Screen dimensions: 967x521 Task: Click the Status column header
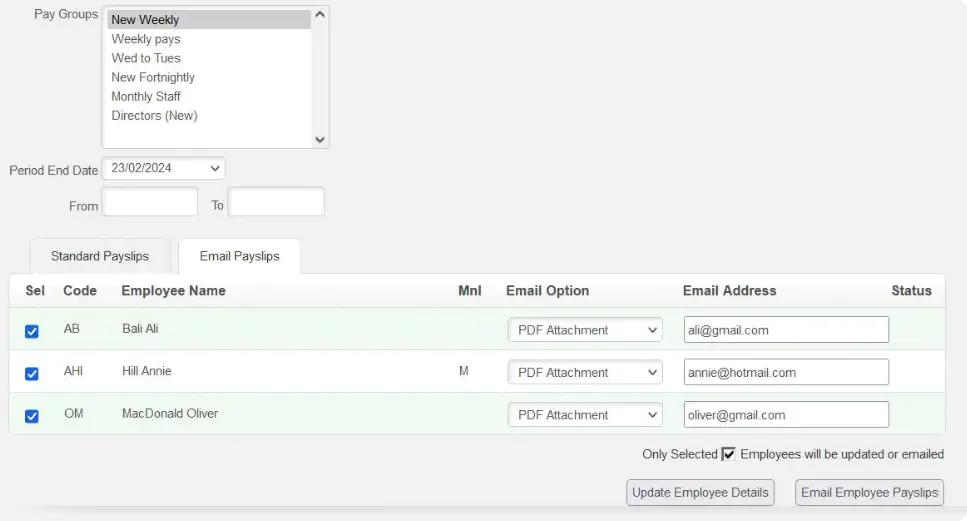[x=911, y=291]
